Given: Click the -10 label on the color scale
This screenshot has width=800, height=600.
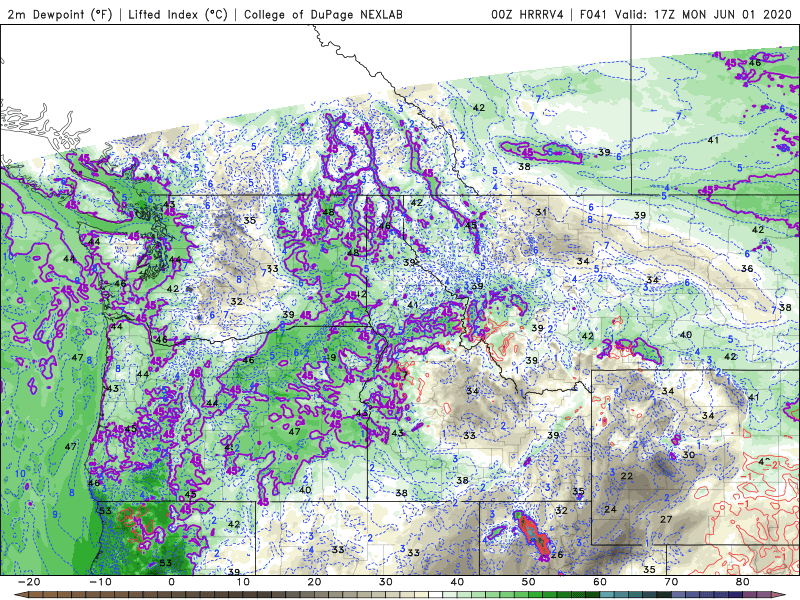Looking at the screenshot, I should point(100,582).
